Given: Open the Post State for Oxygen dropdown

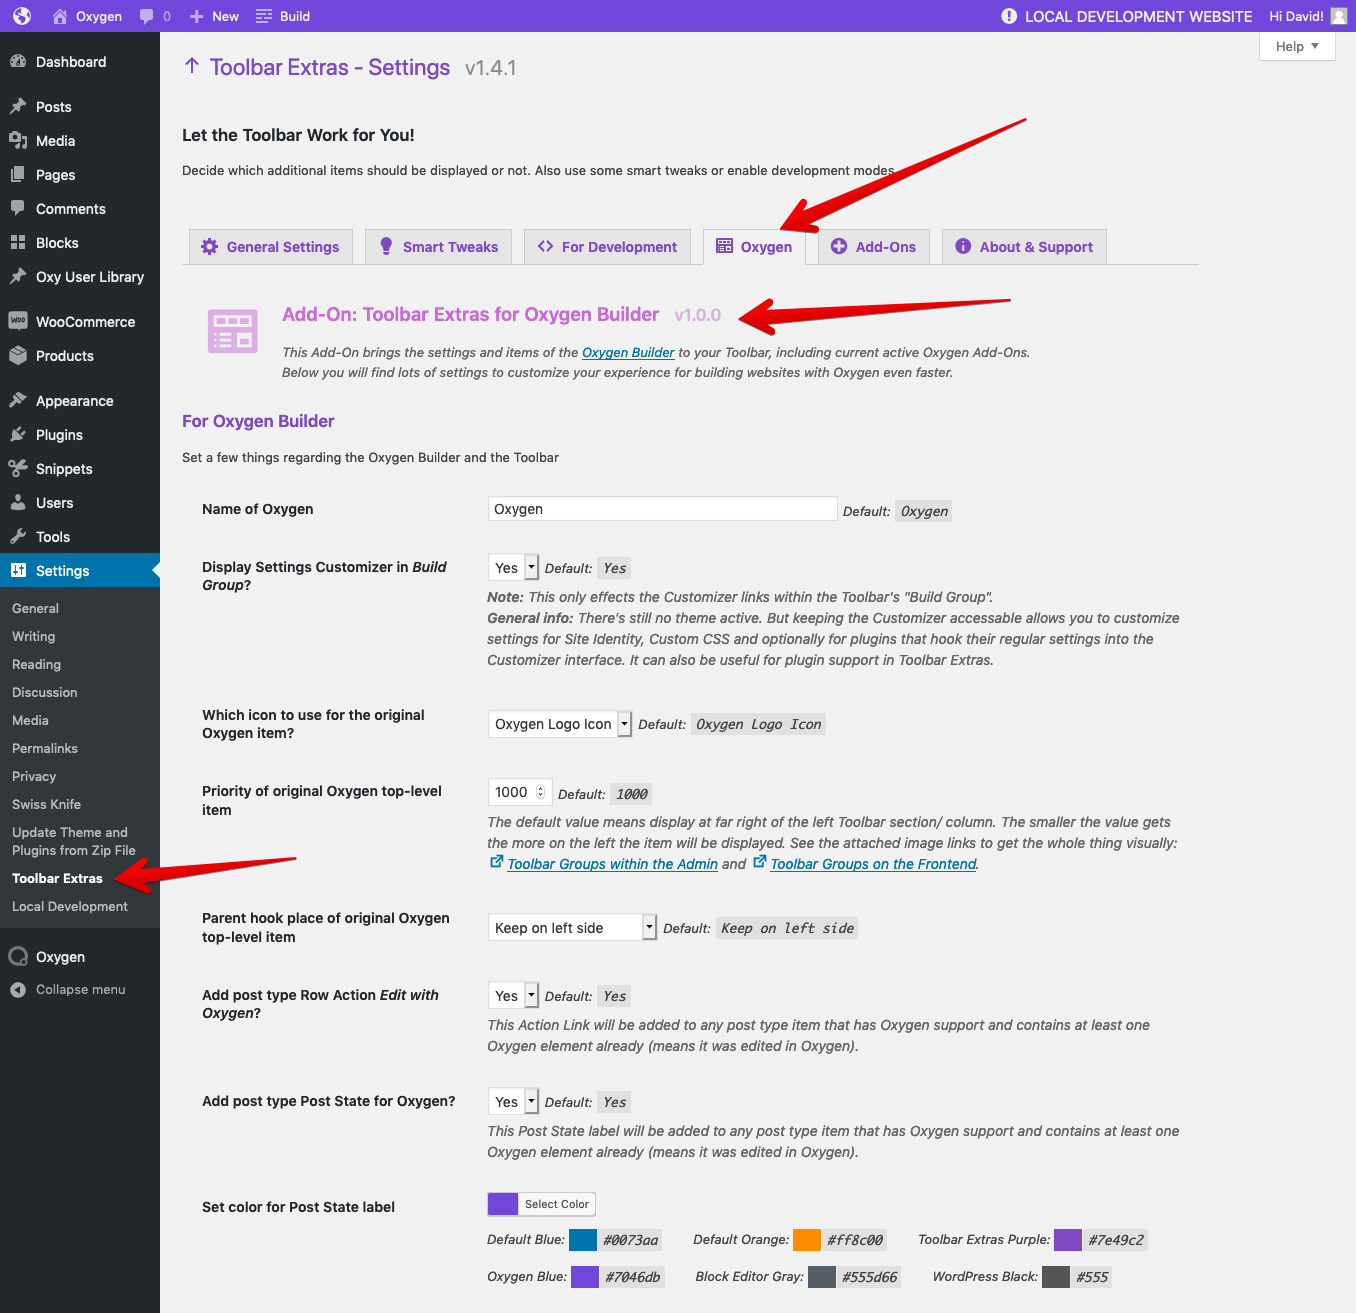Looking at the screenshot, I should (x=513, y=1102).
